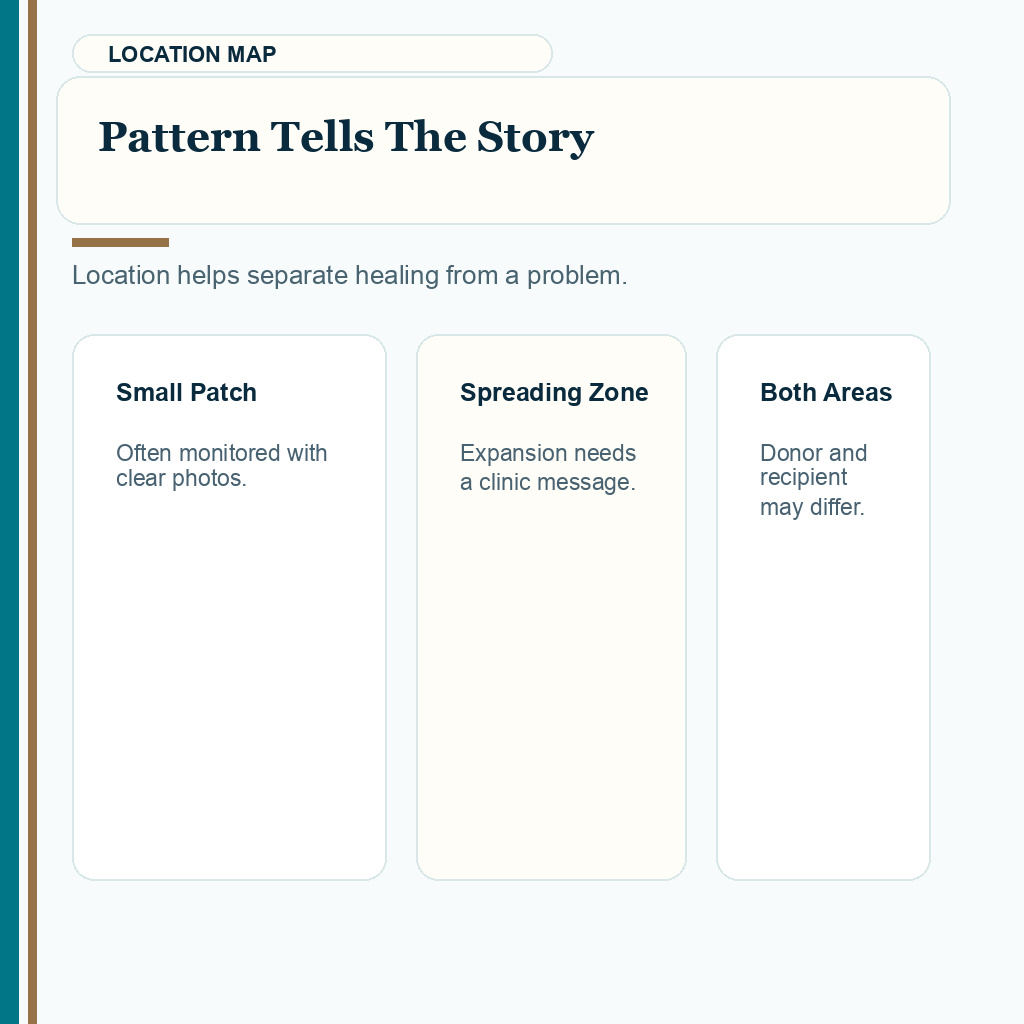Open the Both Areas card
The image size is (1024, 1024).
(x=823, y=607)
